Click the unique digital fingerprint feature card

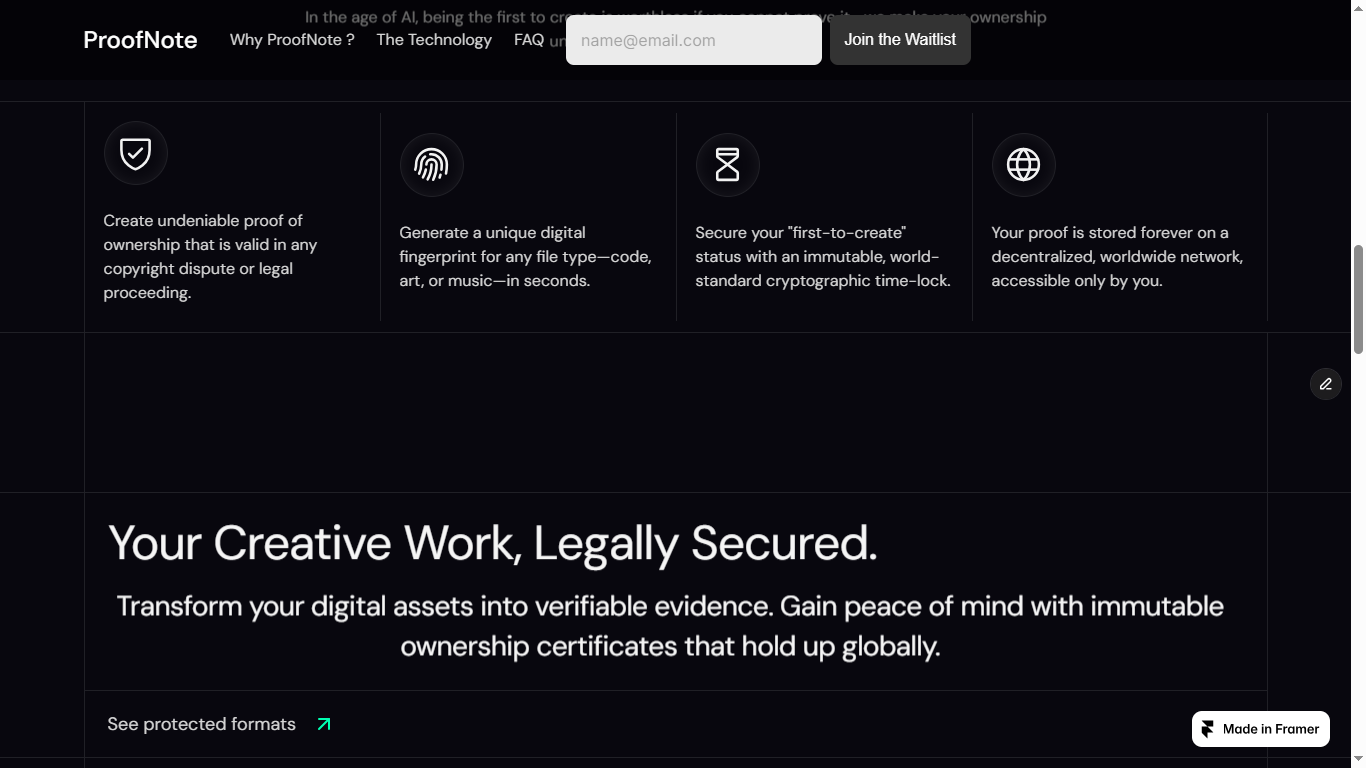pyautogui.click(x=527, y=216)
